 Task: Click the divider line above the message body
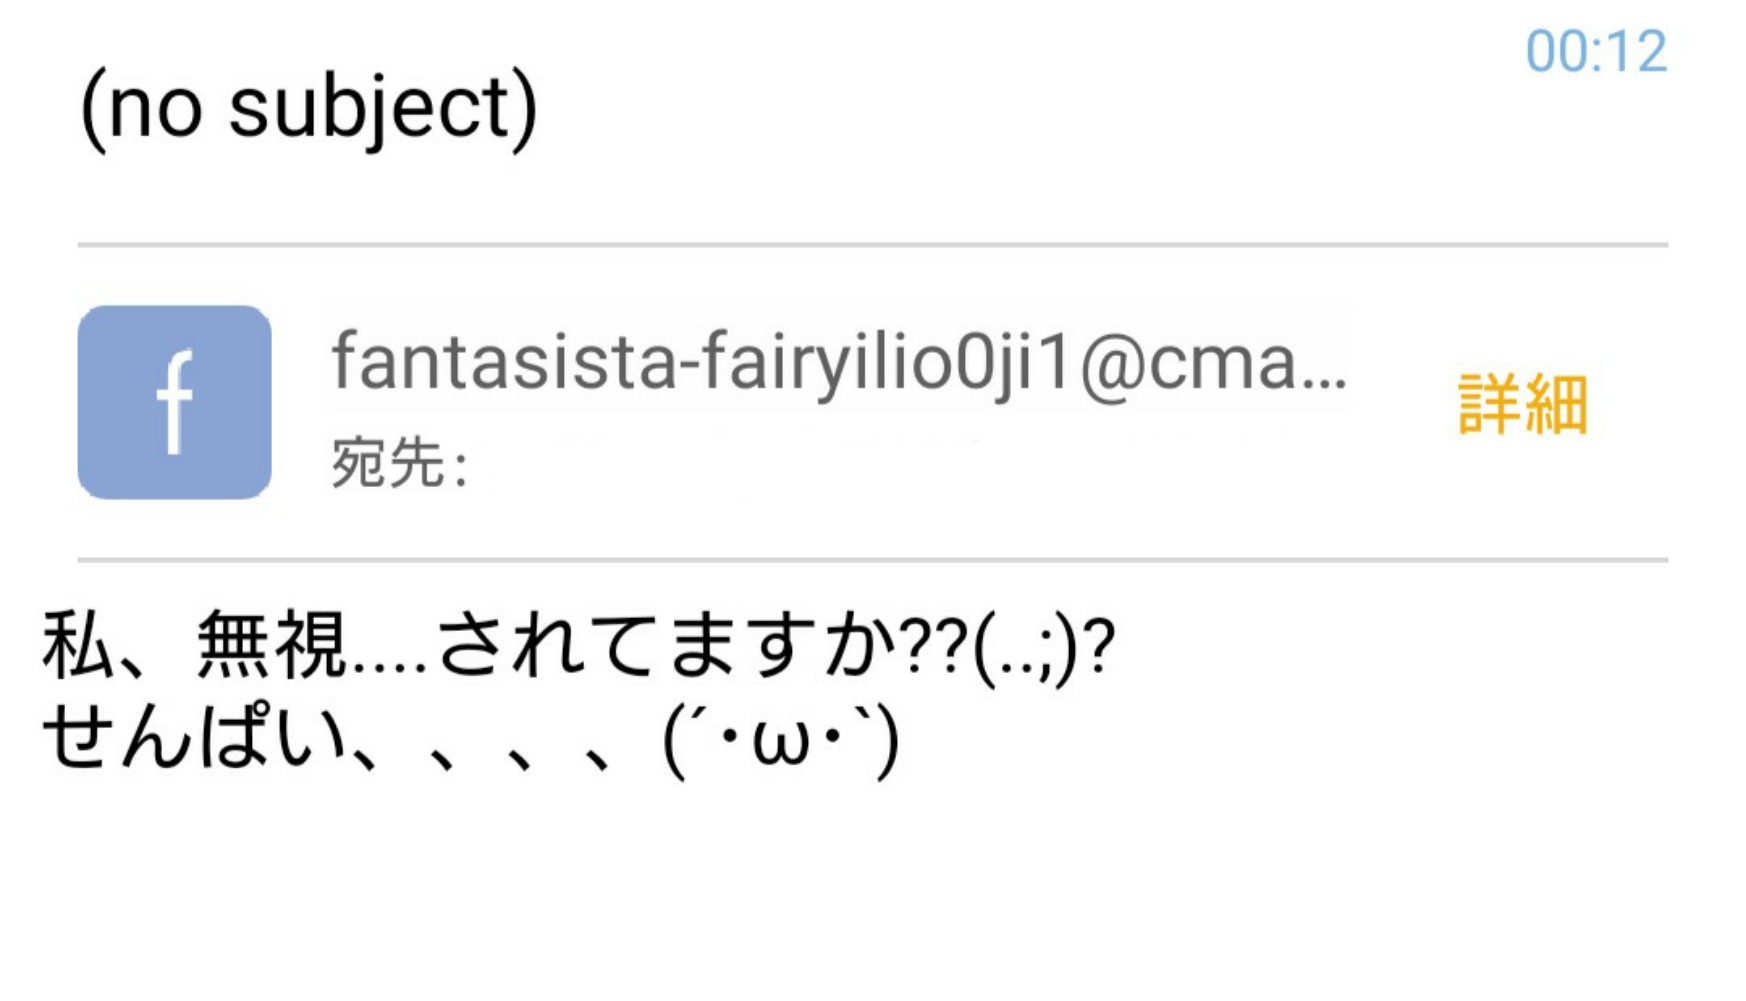pyautogui.click(x=873, y=560)
